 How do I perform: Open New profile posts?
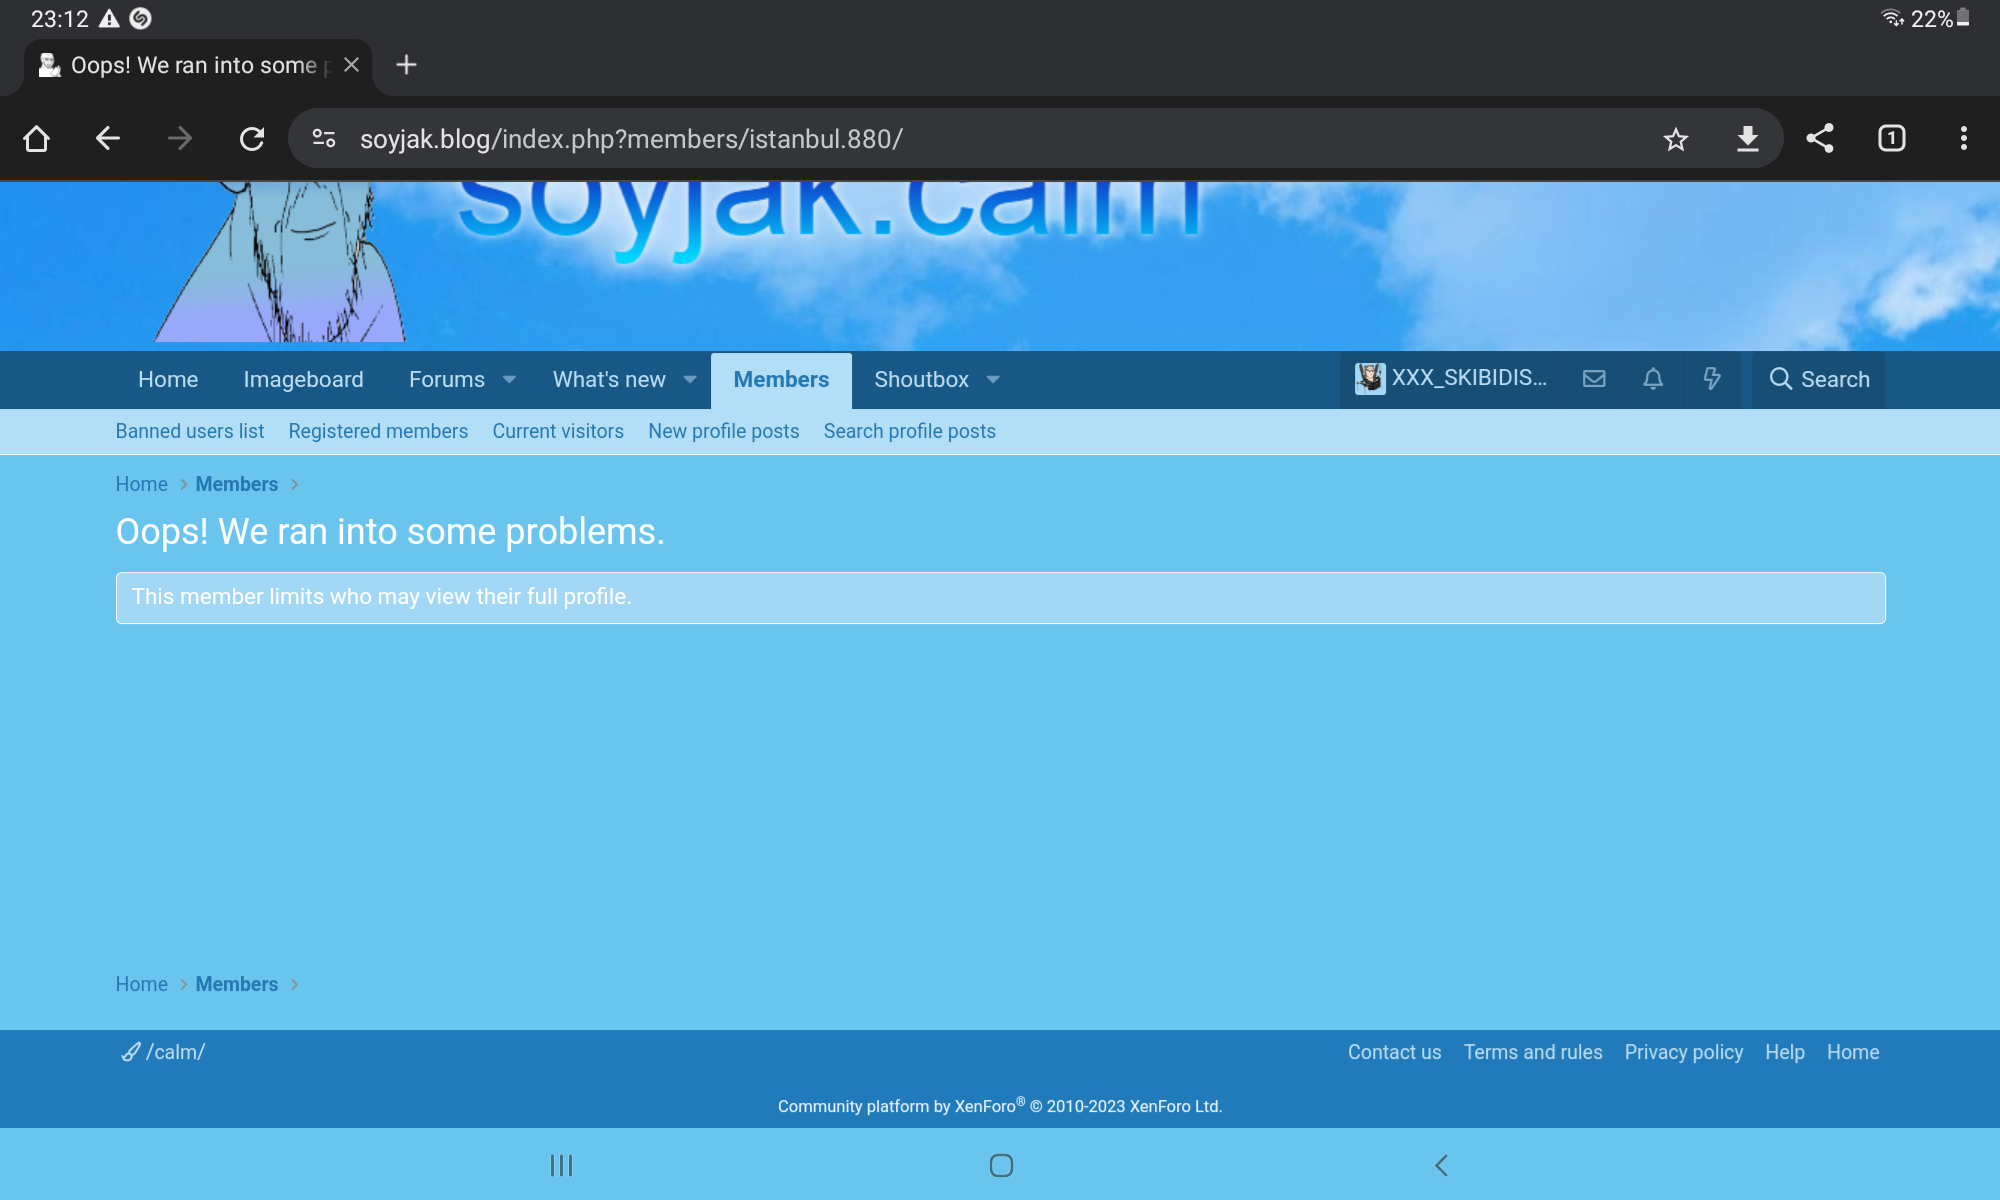tap(724, 431)
